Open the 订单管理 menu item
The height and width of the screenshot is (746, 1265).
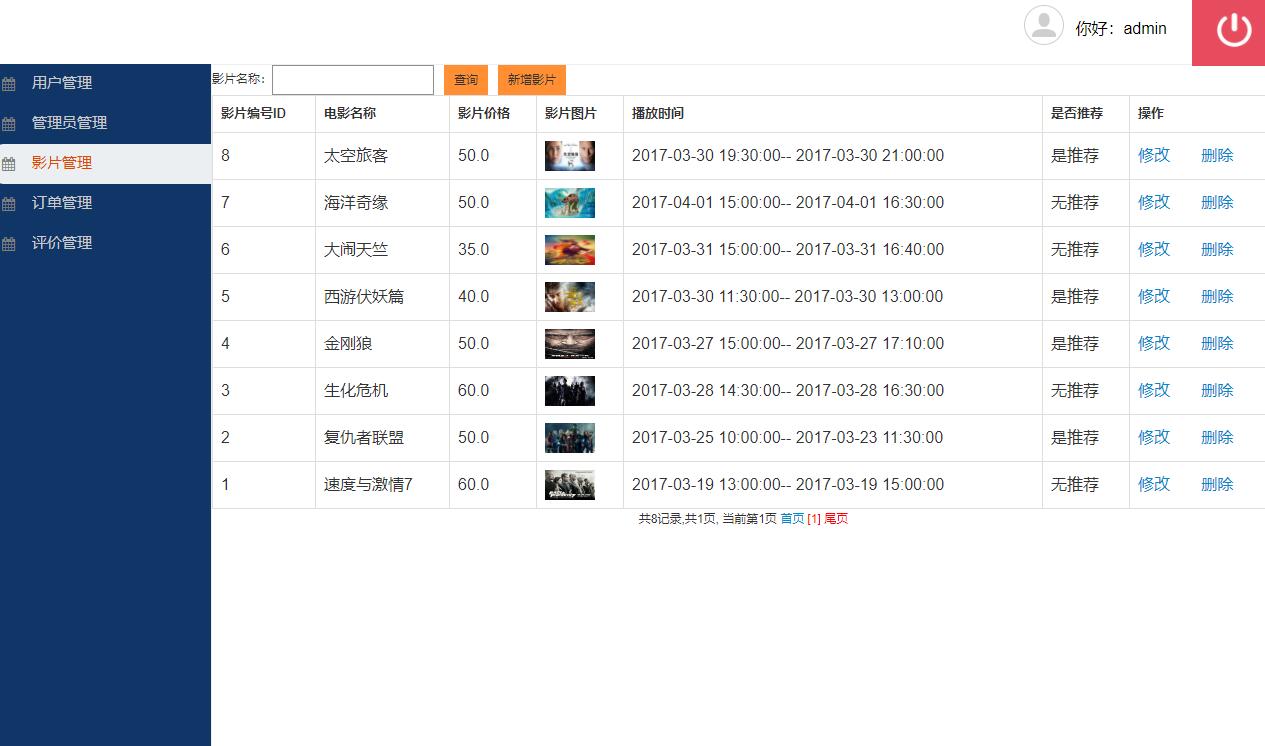[105, 203]
